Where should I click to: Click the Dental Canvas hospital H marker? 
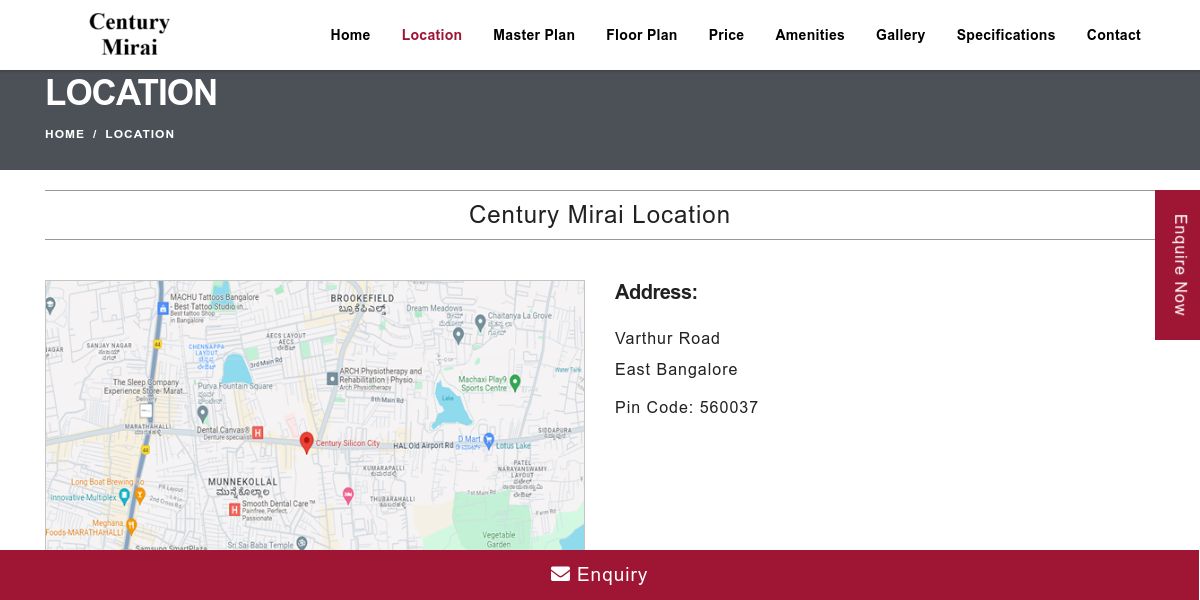(x=258, y=433)
